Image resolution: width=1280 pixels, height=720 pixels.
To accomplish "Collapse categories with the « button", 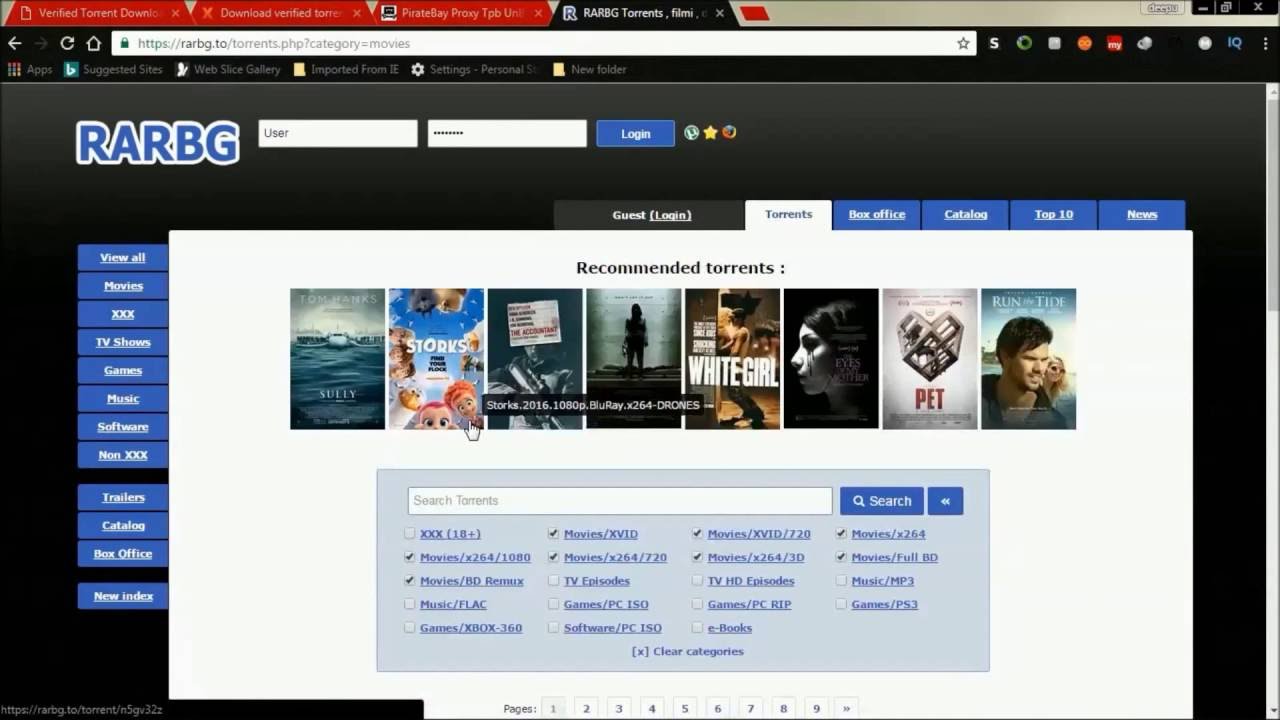I will [945, 501].
